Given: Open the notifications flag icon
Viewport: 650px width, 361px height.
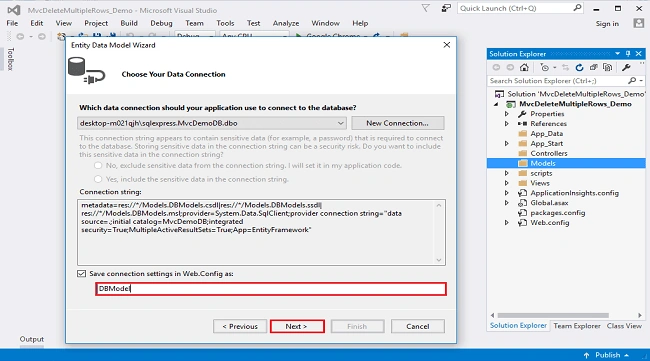Looking at the screenshot, I should click(x=425, y=8).
